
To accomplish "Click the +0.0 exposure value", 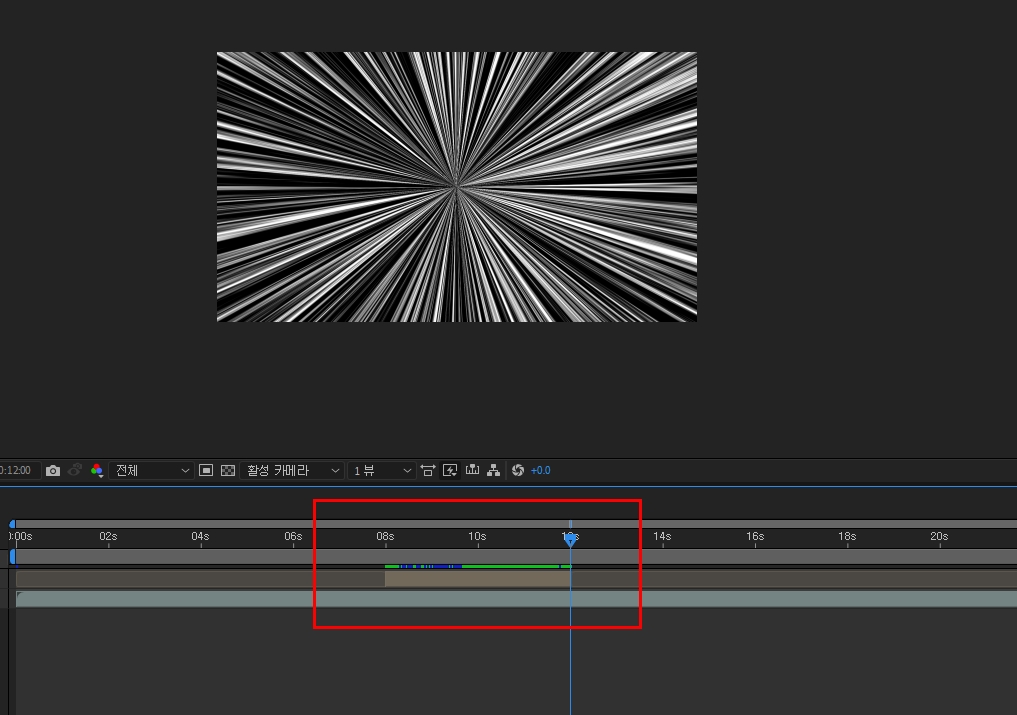I will coord(540,470).
